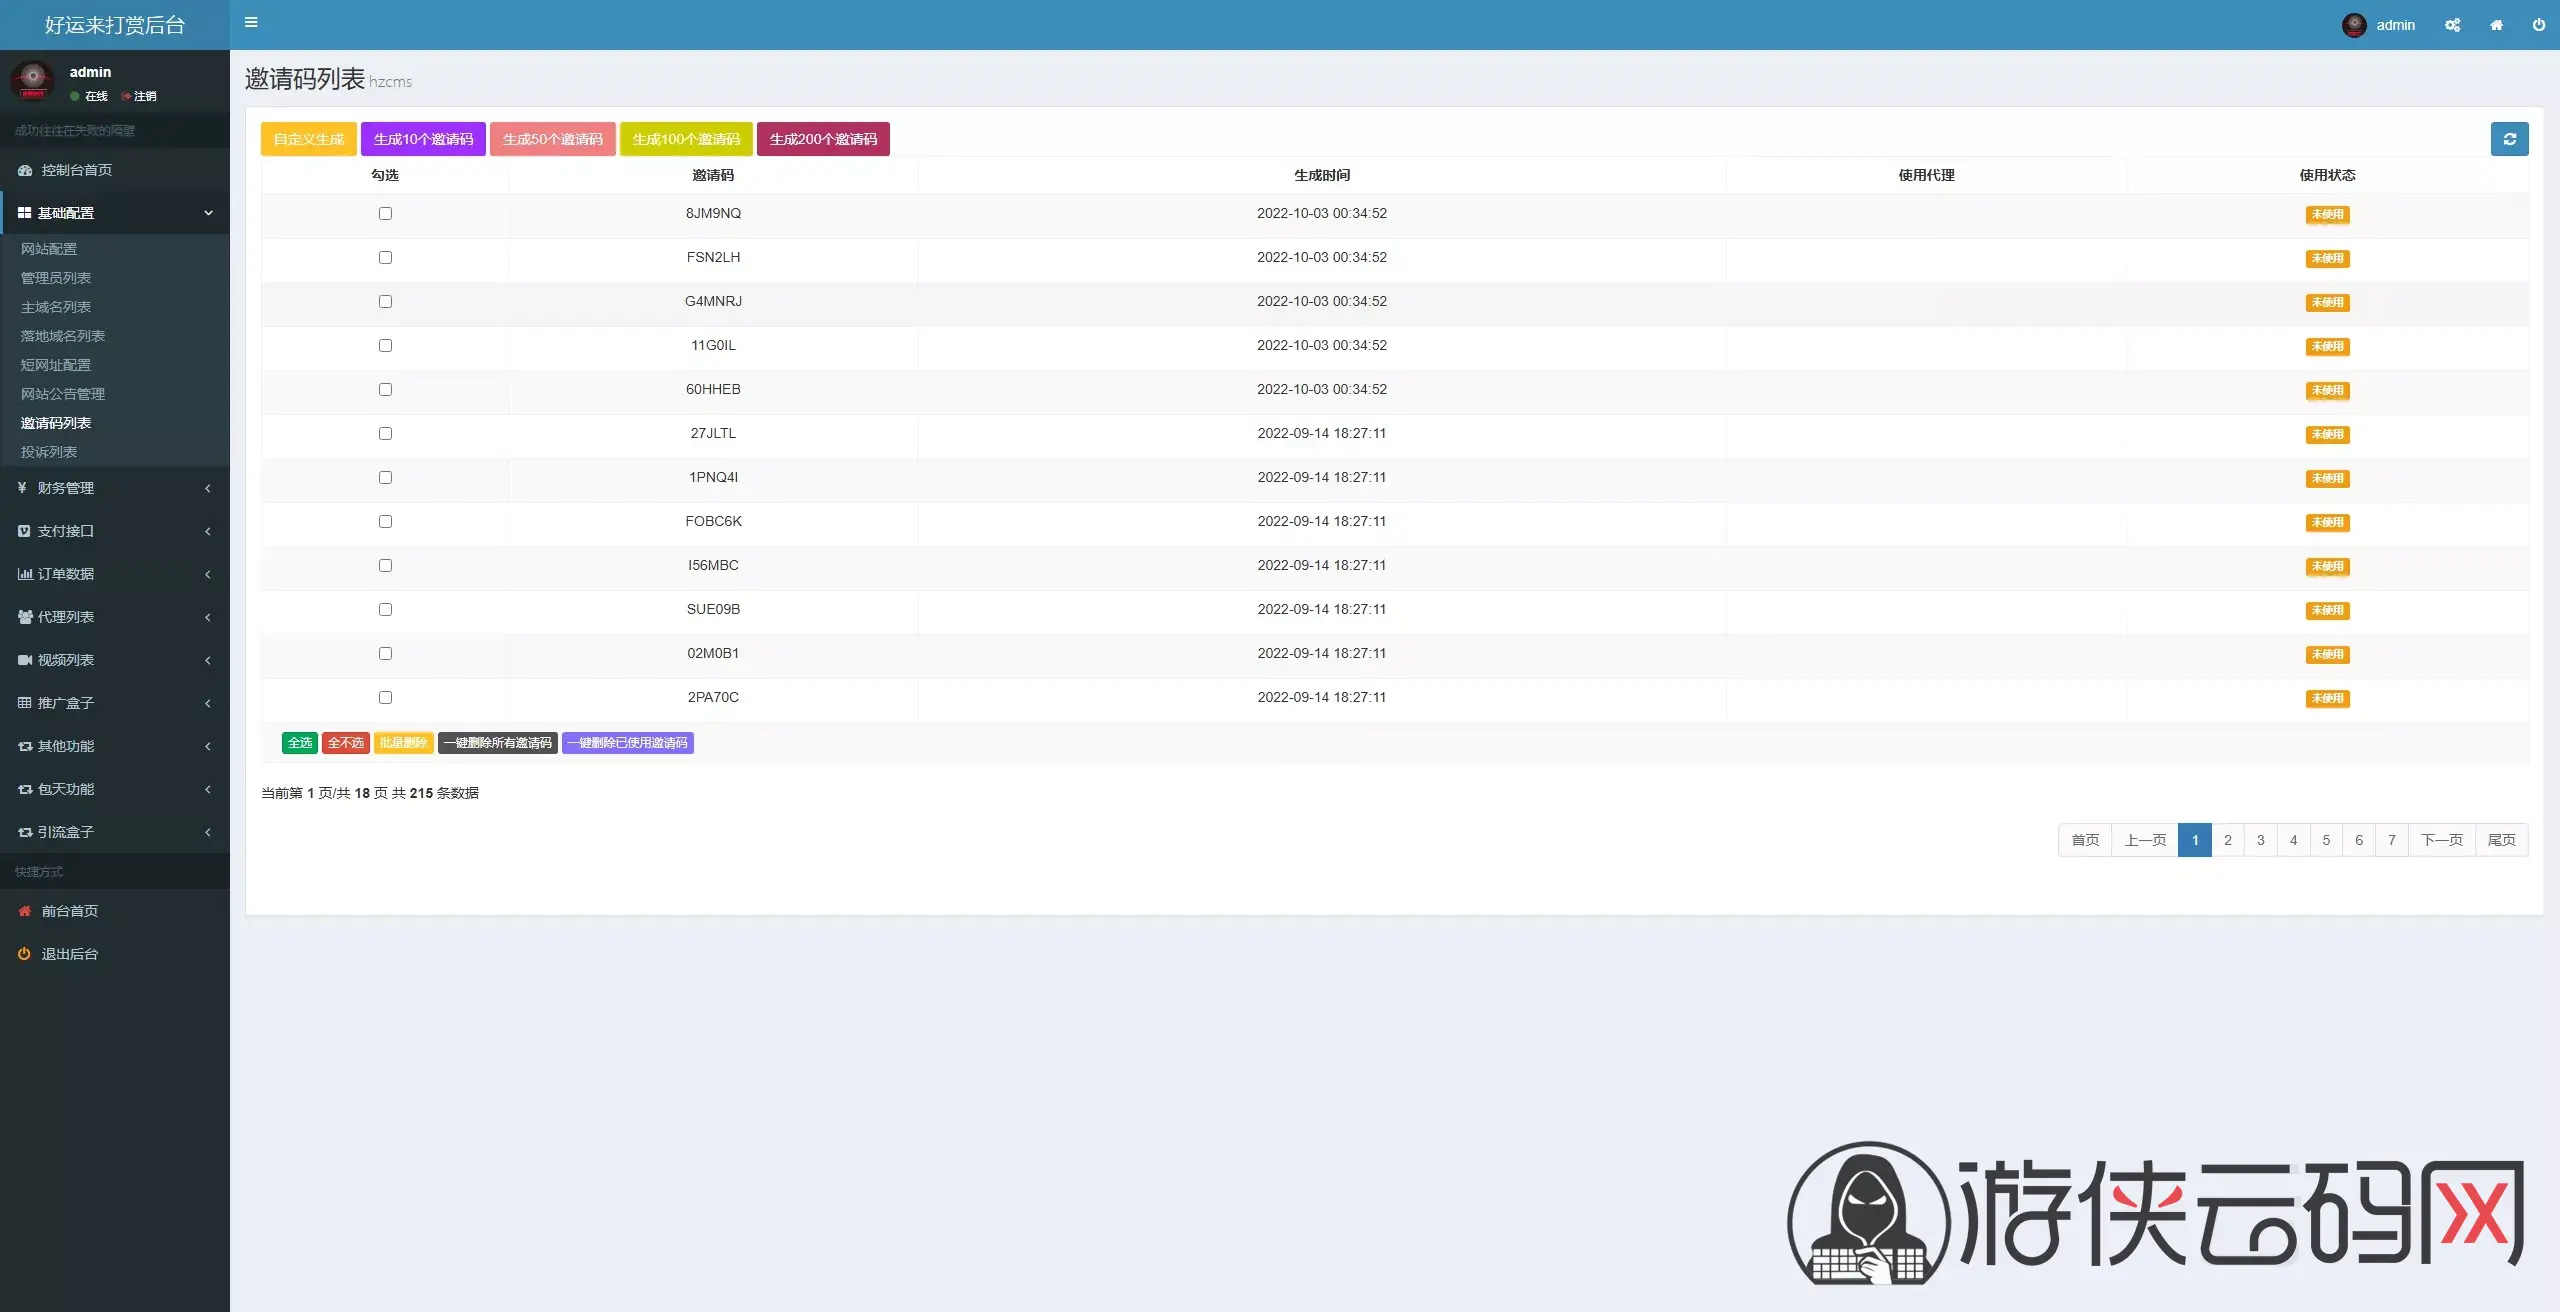
Task: Click the yellow 自定义生成 button
Action: (308, 139)
